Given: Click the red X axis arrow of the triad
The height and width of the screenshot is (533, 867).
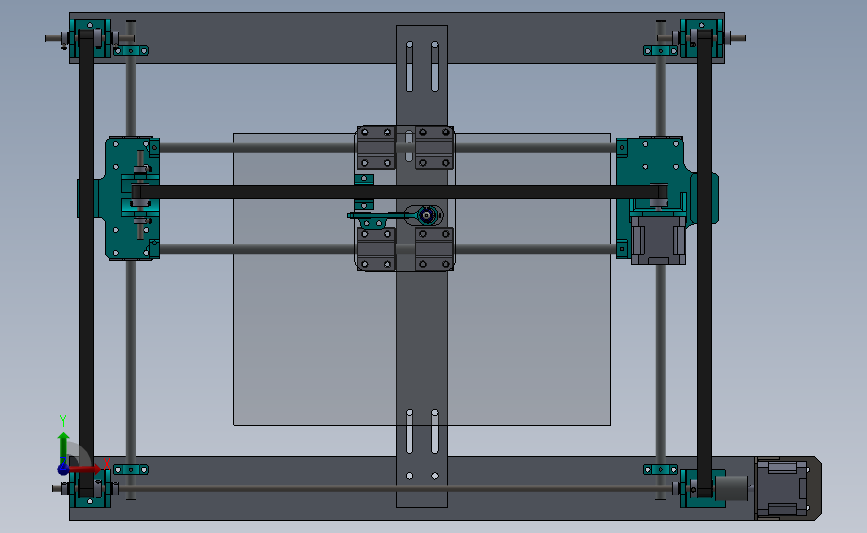Looking at the screenshot, I should [86, 469].
